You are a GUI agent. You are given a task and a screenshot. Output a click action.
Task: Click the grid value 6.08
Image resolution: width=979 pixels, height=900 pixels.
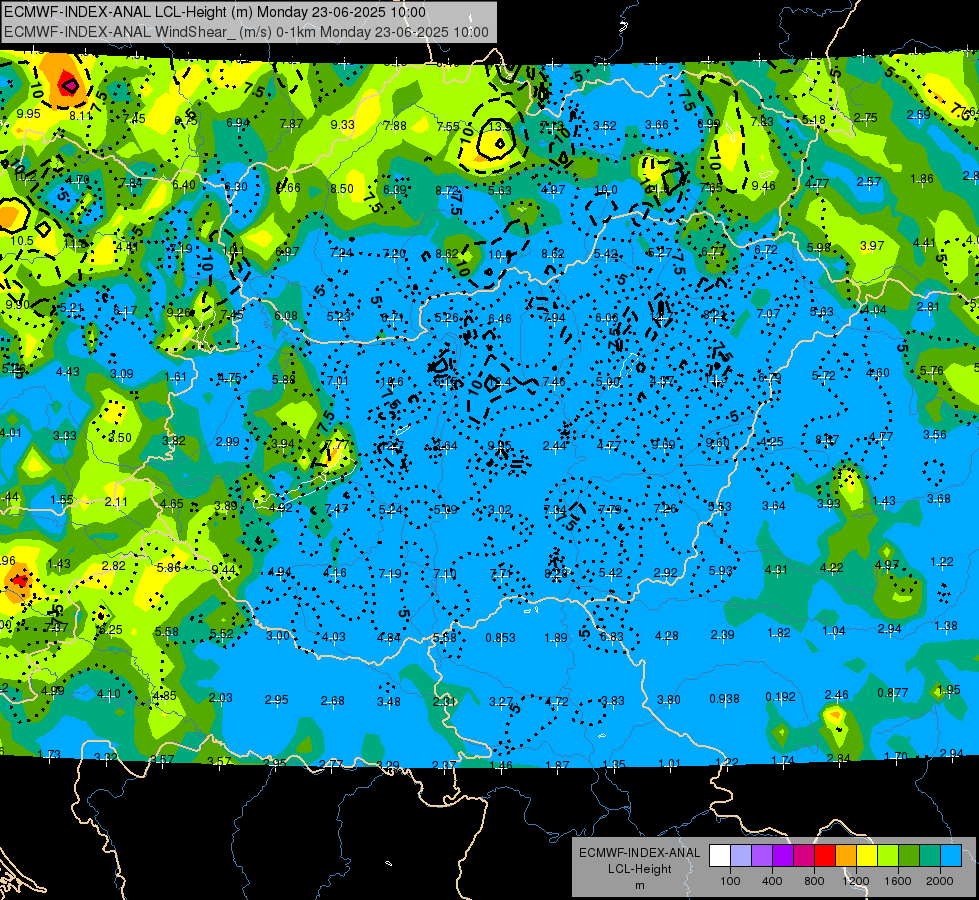click(286, 315)
